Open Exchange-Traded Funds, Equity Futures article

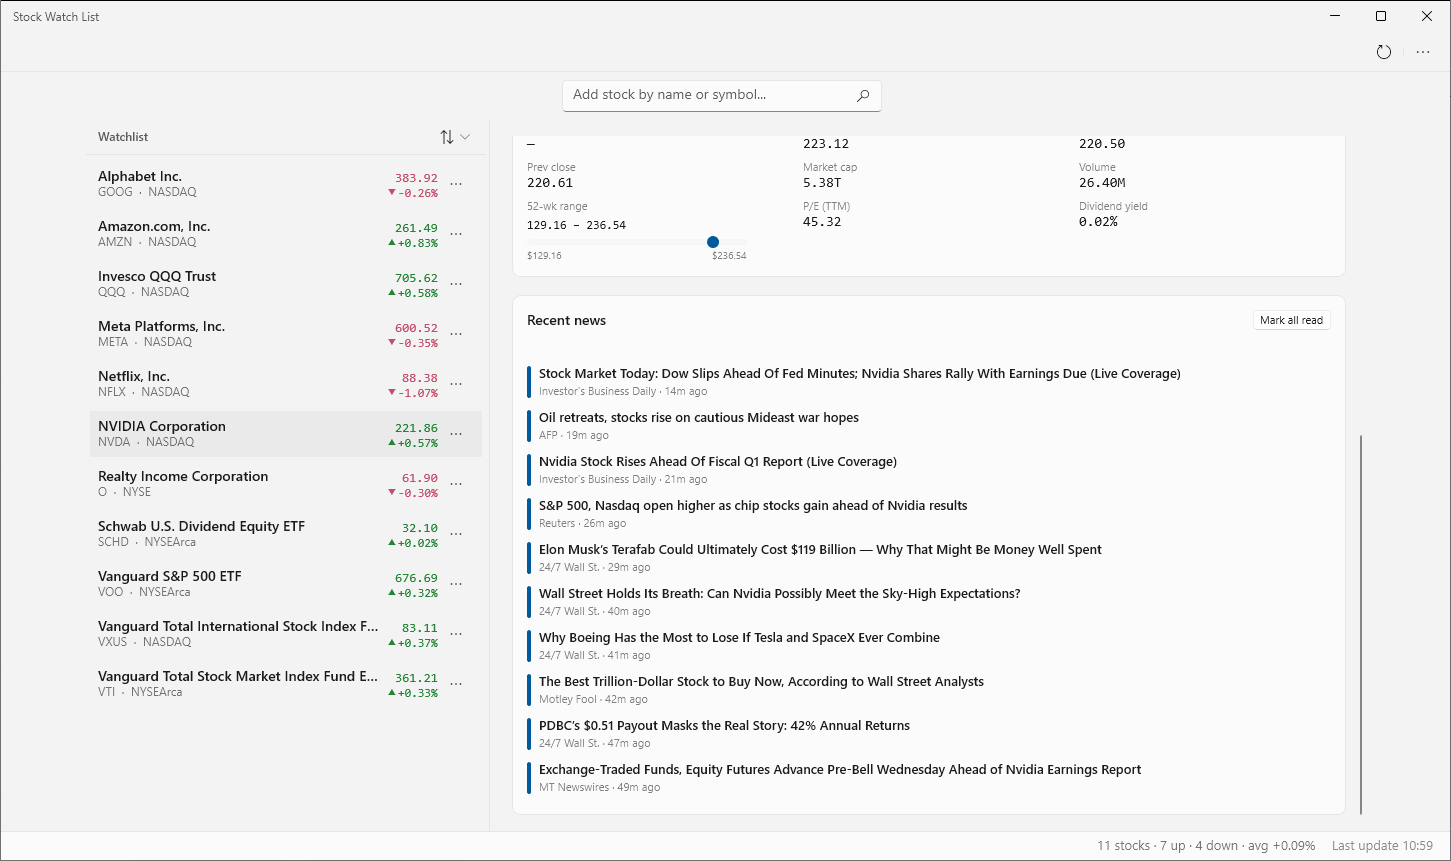point(840,770)
